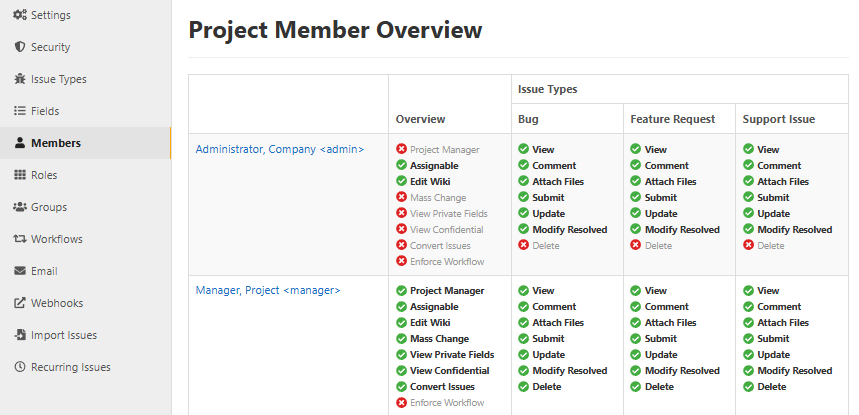Click the Issue Types group header
Viewport: 859px width, 415px height.
pos(548,89)
